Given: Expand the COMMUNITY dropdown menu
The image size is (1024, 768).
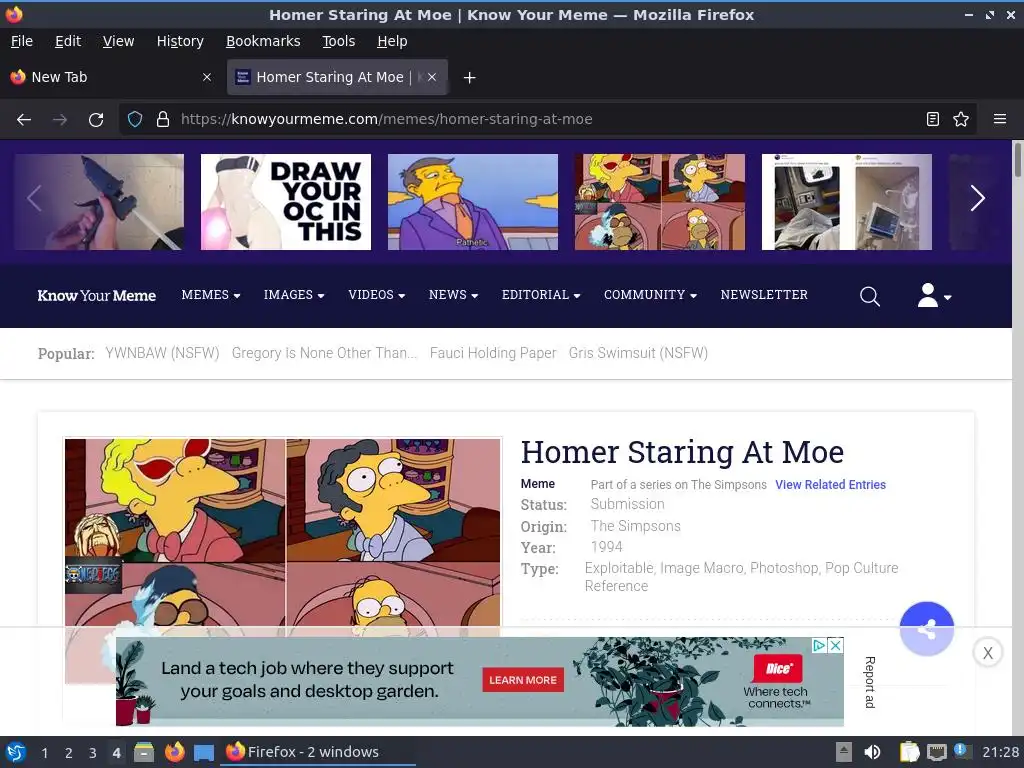Looking at the screenshot, I should click(x=650, y=295).
